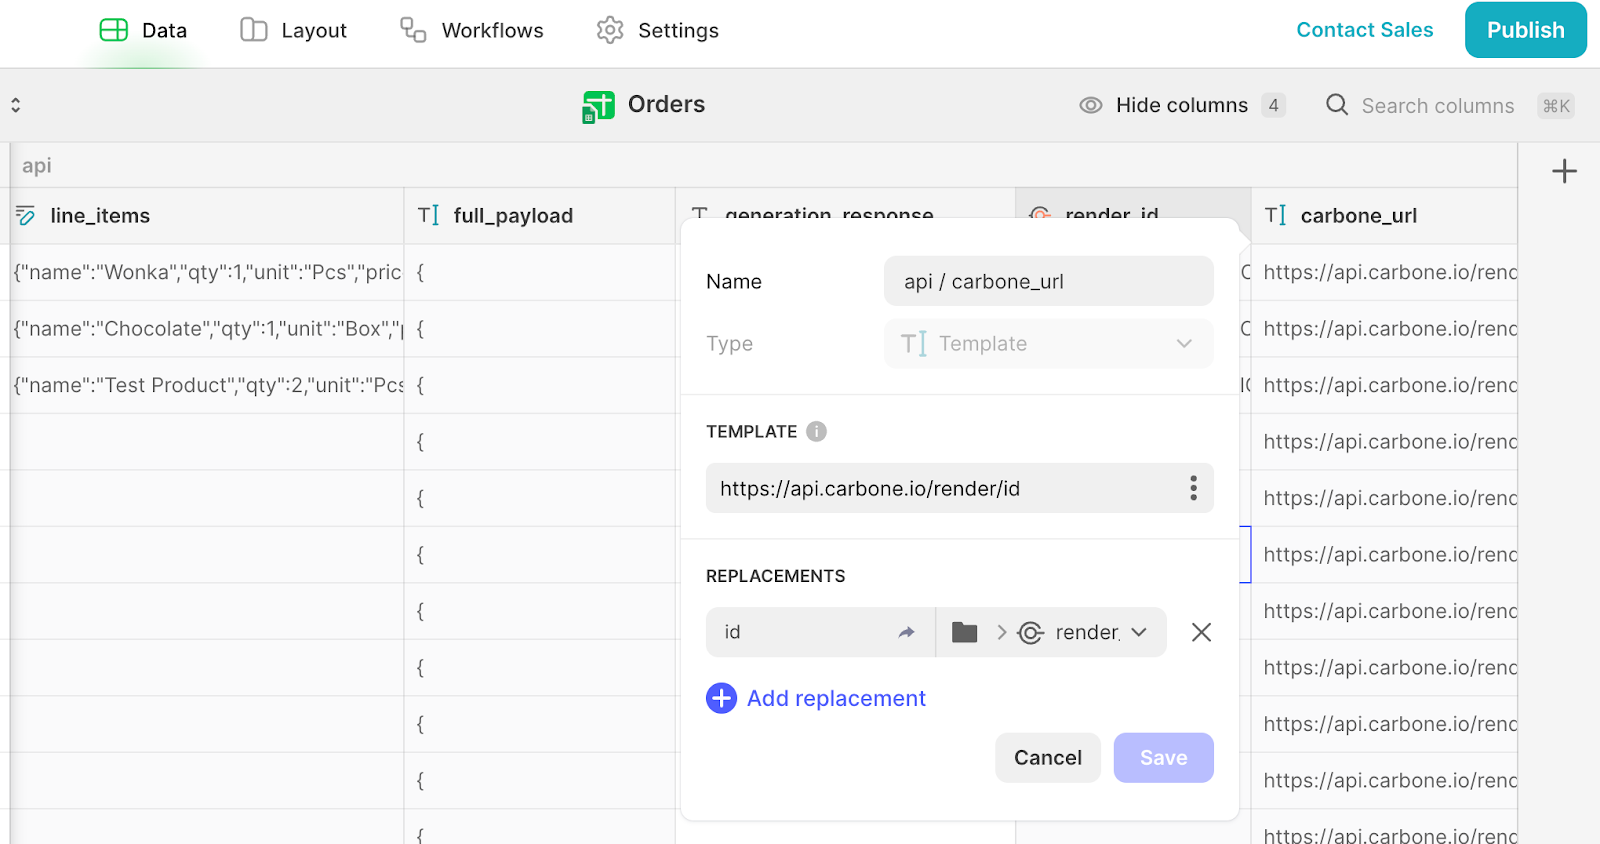
Task: Select the api column group label
Action: (37, 166)
